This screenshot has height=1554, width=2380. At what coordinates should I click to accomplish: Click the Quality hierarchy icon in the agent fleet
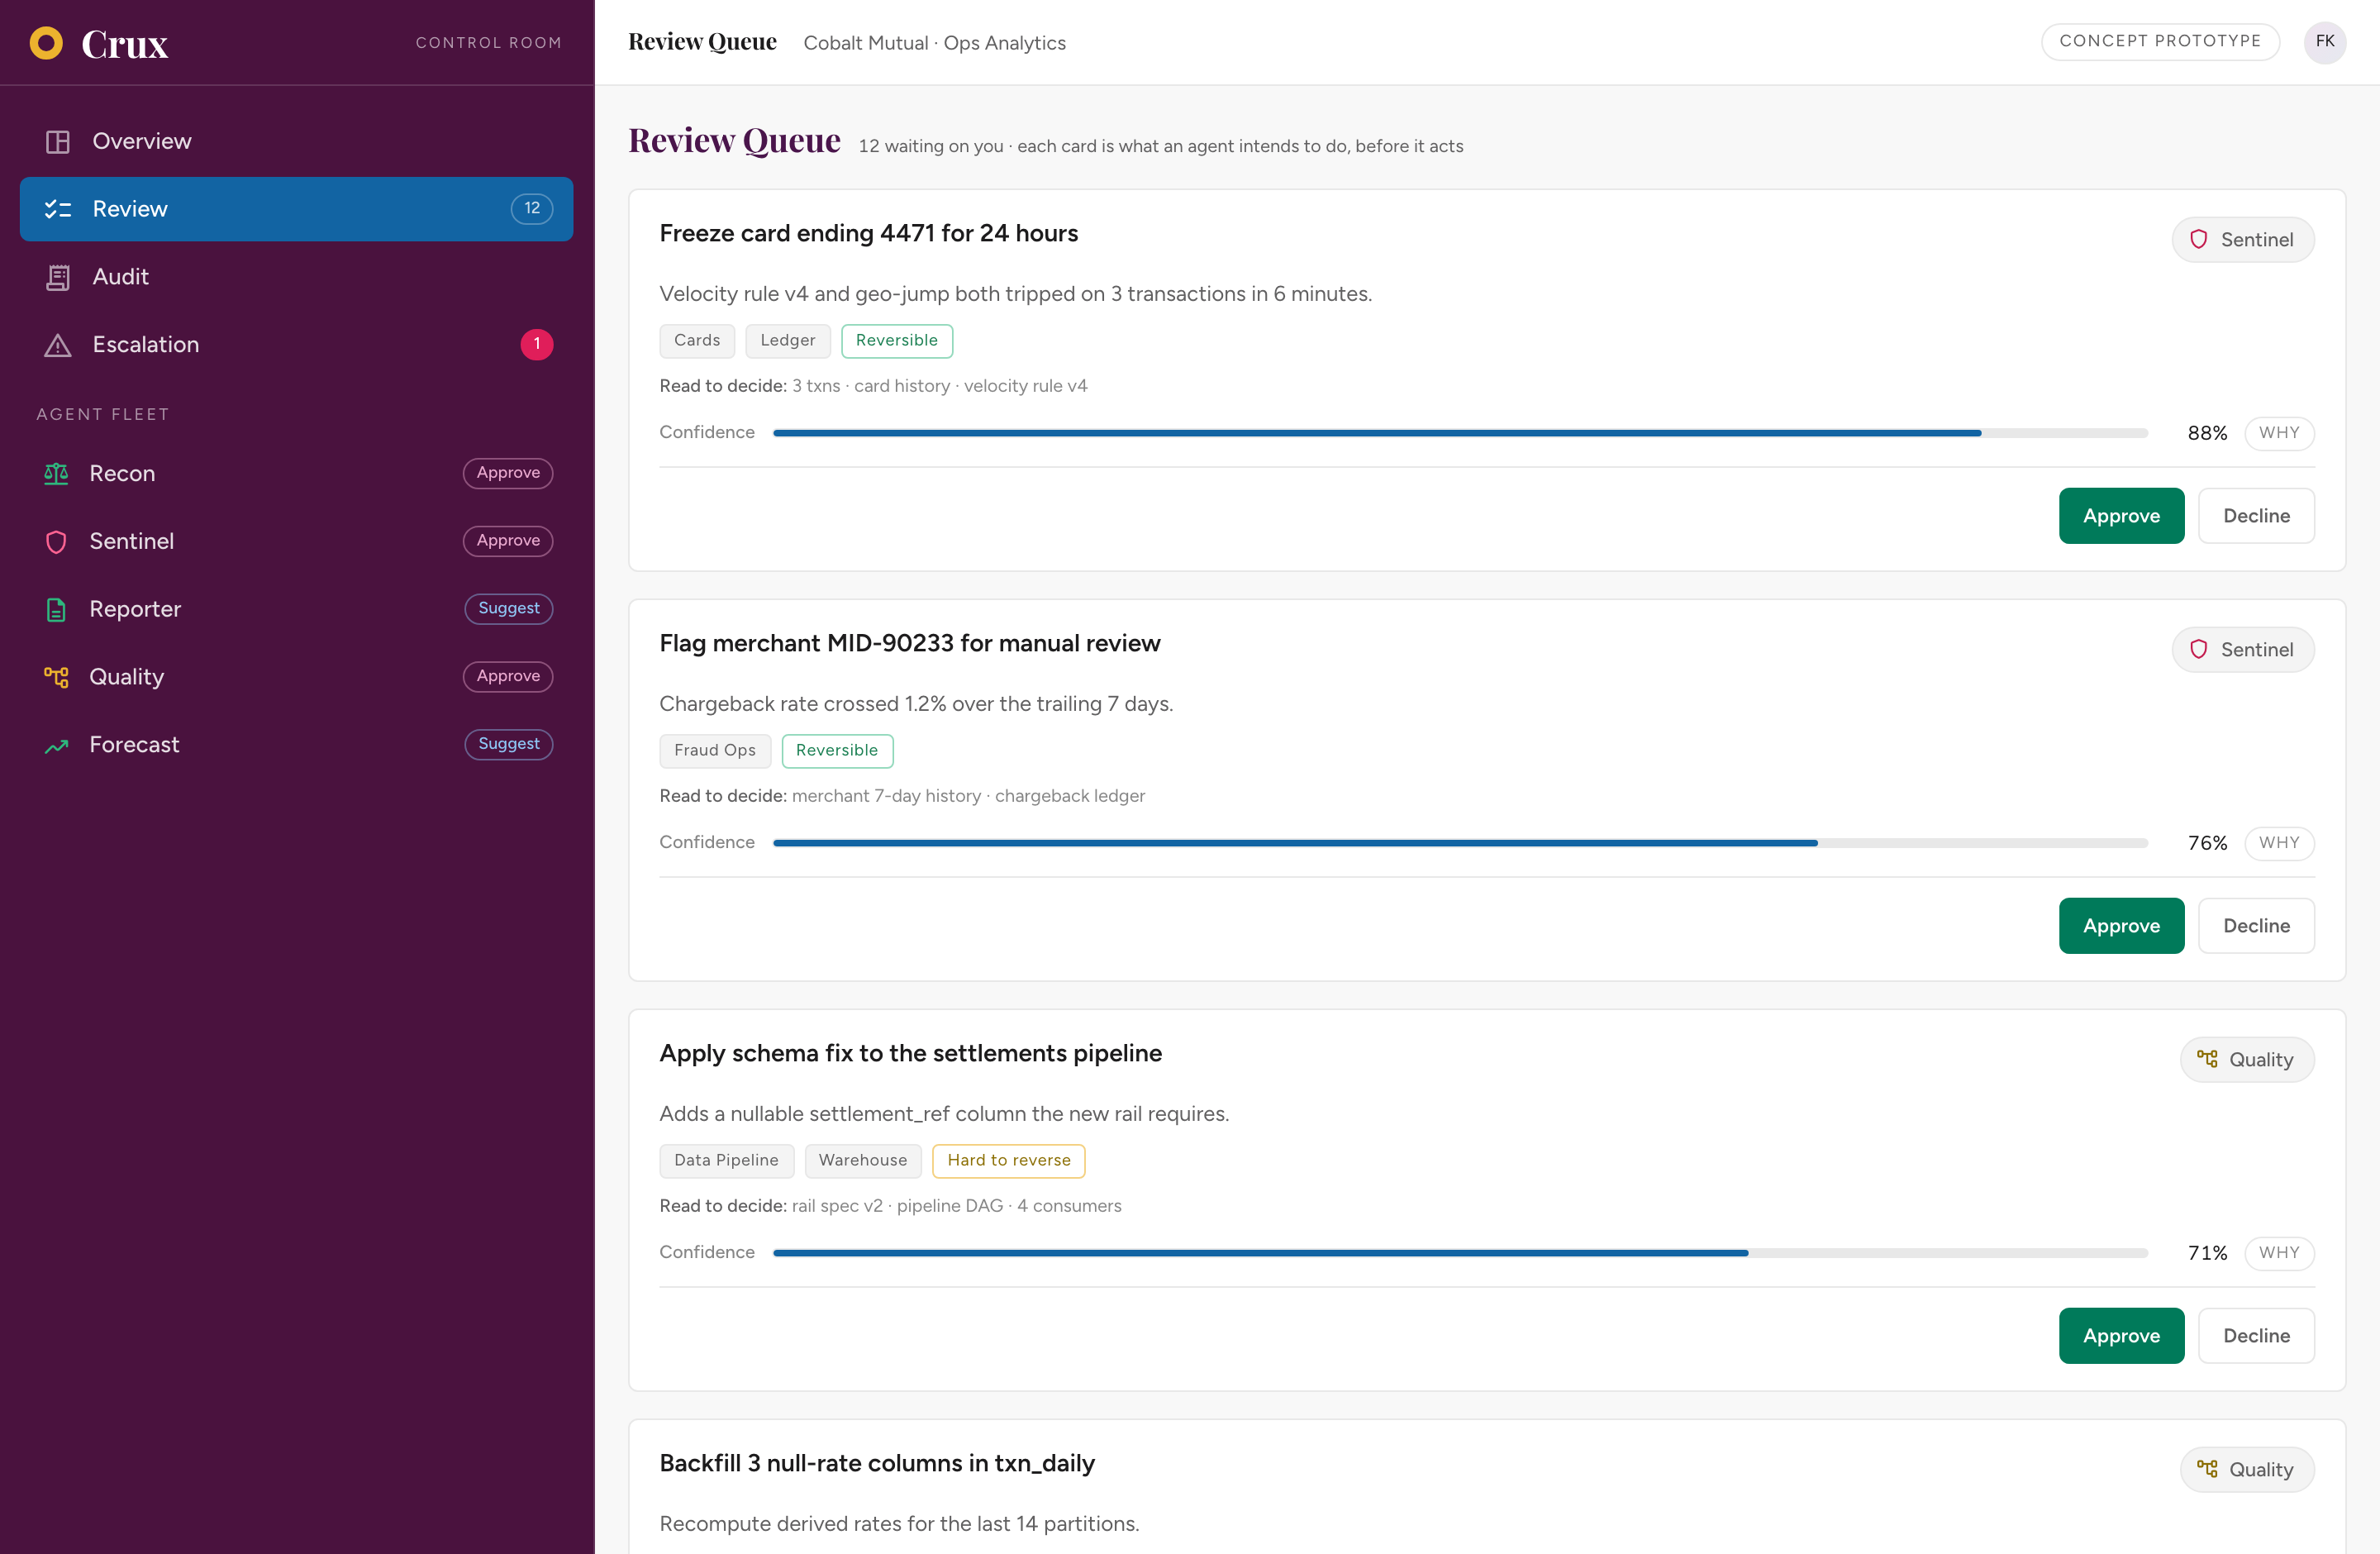pyautogui.click(x=56, y=677)
